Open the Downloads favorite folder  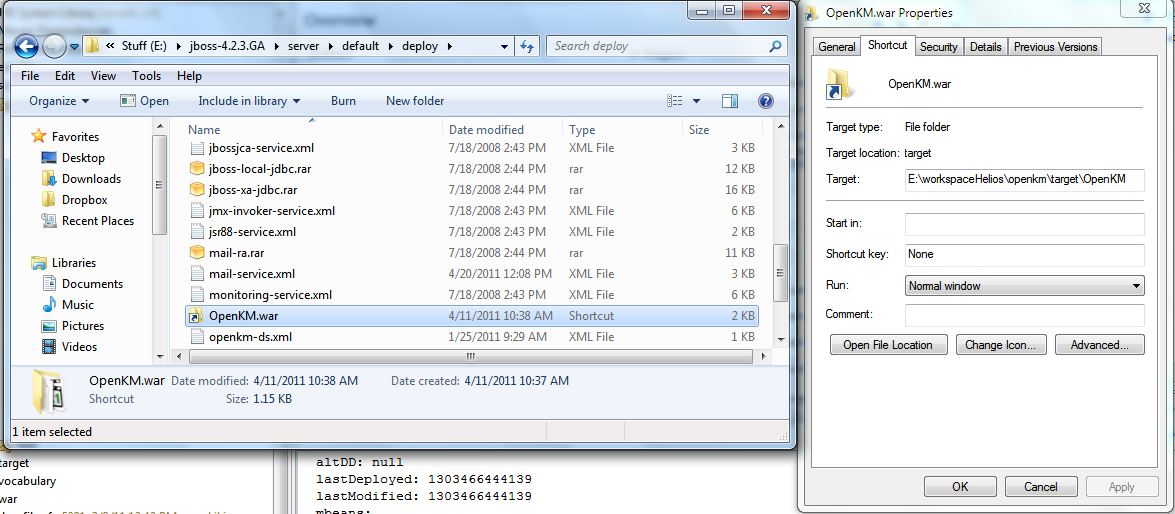91,179
